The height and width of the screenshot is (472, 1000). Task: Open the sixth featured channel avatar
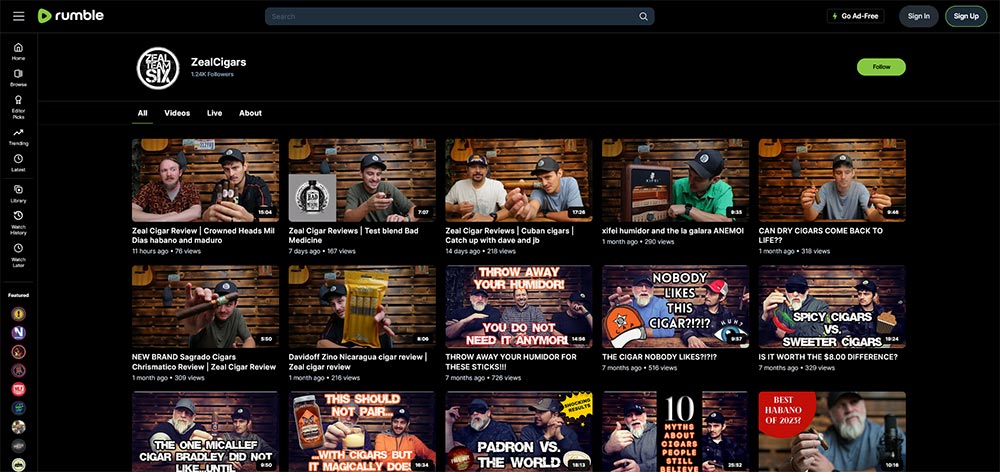point(18,408)
